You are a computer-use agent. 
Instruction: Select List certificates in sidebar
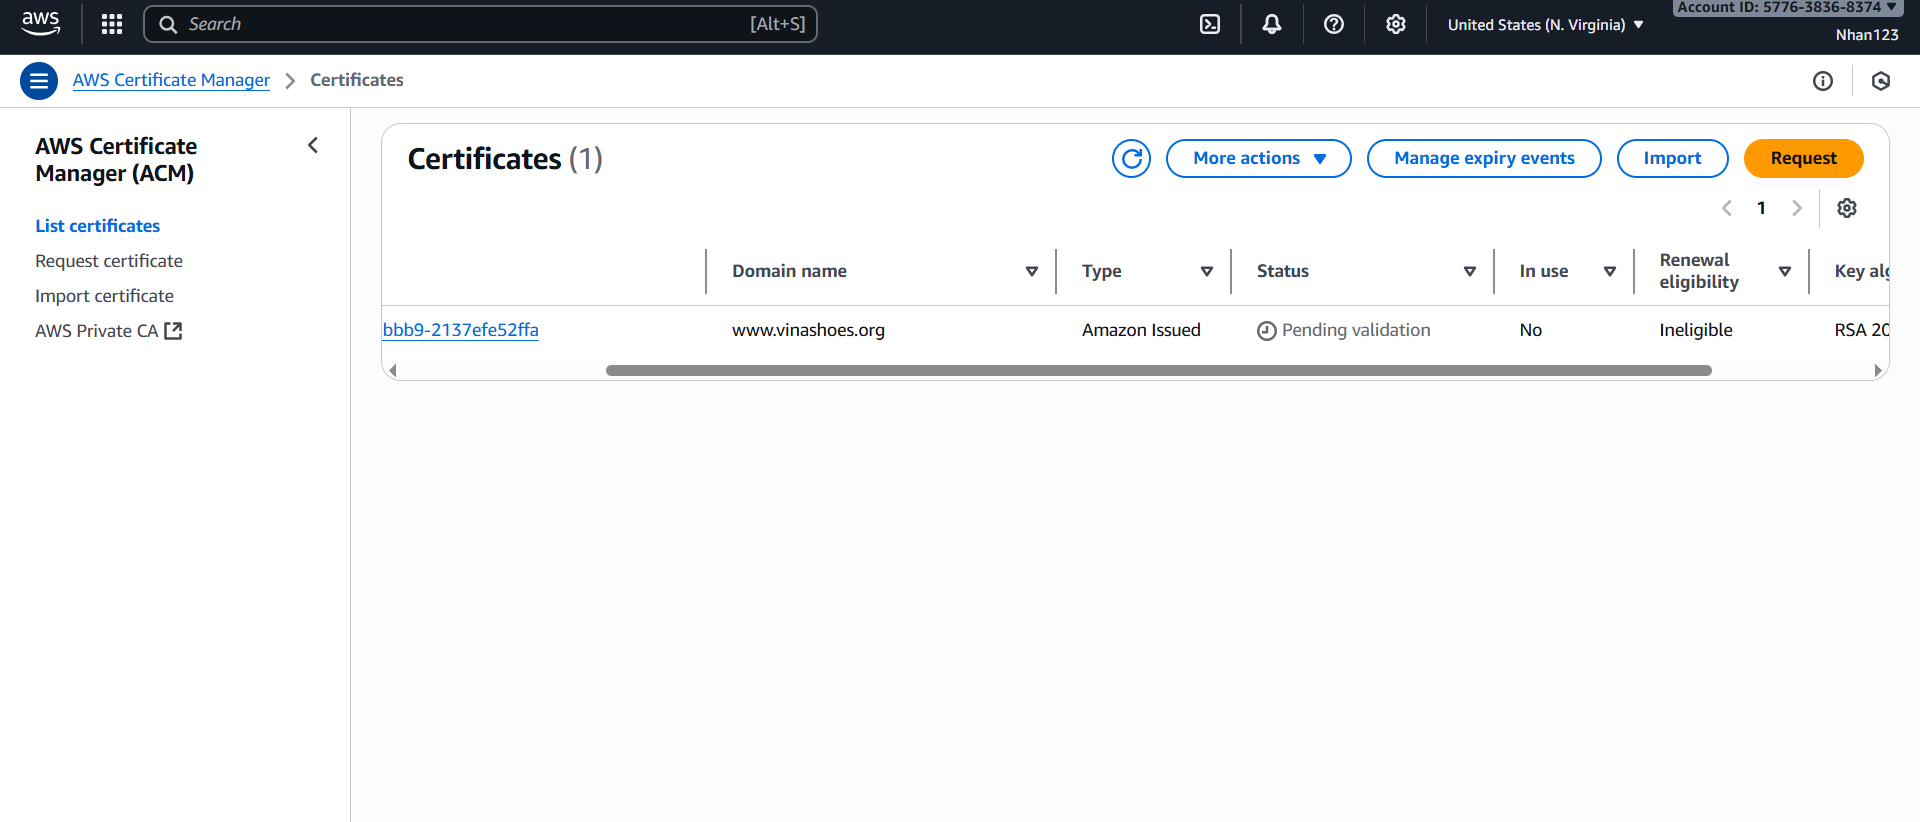tap(98, 226)
